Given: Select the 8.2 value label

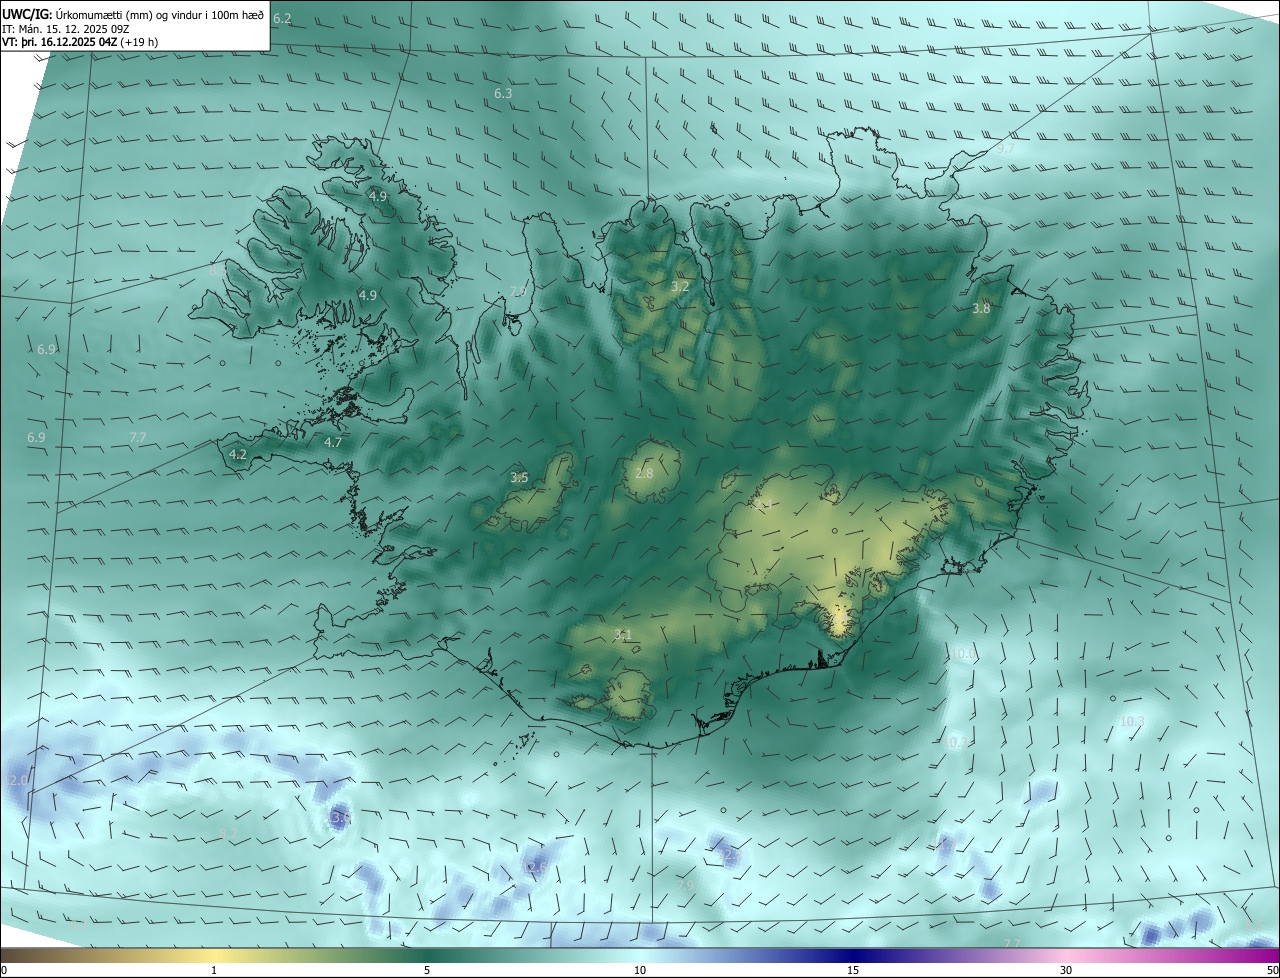Looking at the screenshot, I should [228, 833].
